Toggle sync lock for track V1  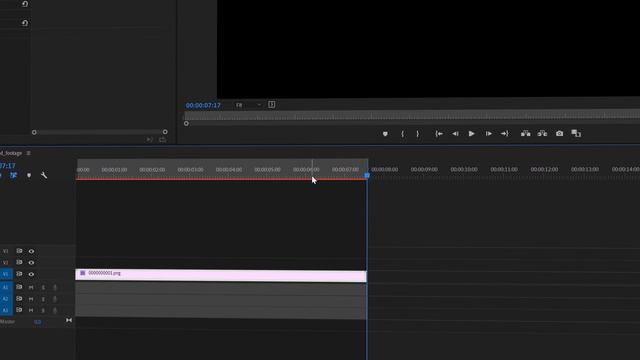click(x=19, y=274)
